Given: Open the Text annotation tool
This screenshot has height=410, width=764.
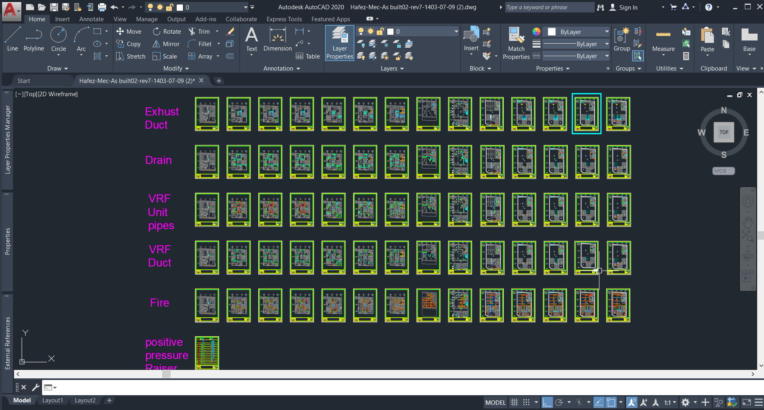Looking at the screenshot, I should 251,39.
